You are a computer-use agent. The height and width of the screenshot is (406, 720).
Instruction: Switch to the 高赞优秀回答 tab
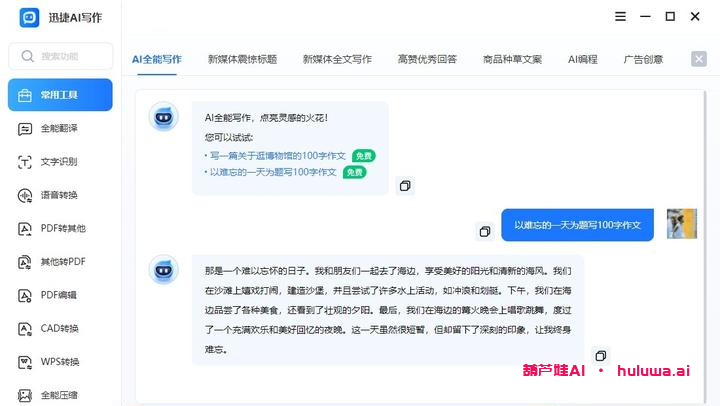coord(428,59)
